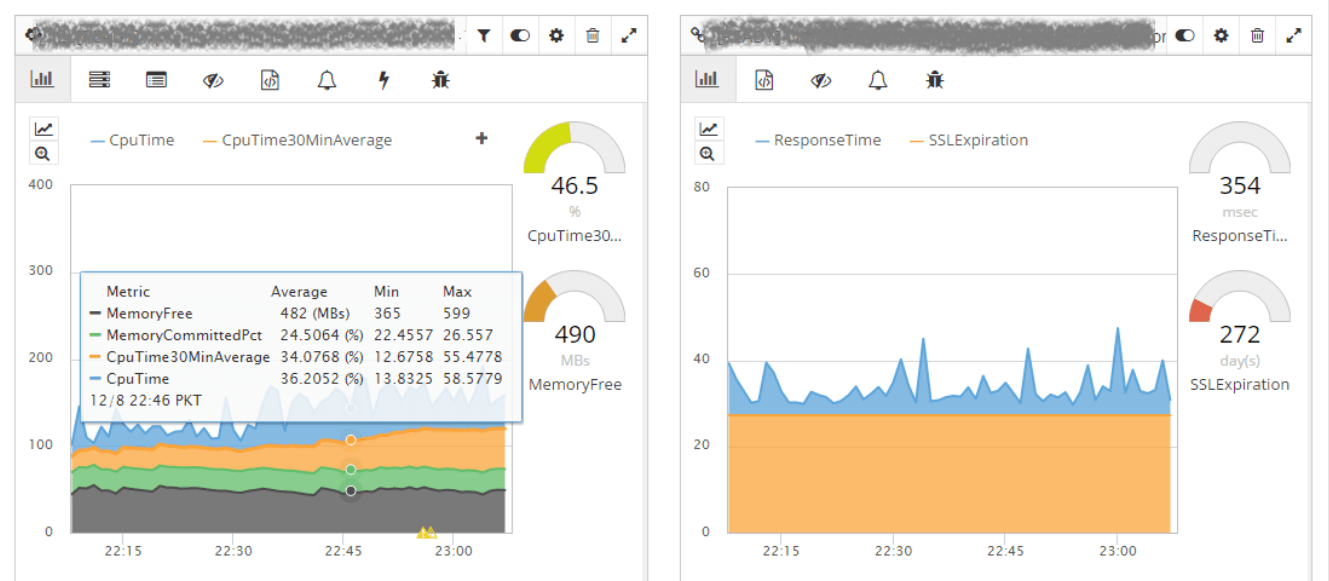This screenshot has width=1329, height=581.
Task: Open settings gear on the CpuTime widget
Action: coord(556,36)
